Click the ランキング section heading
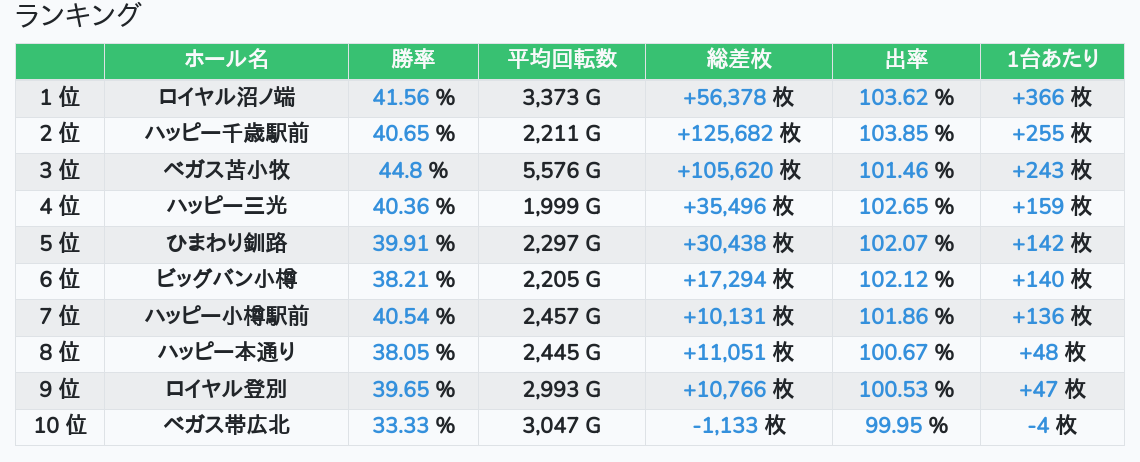The height and width of the screenshot is (462, 1140). click(78, 15)
